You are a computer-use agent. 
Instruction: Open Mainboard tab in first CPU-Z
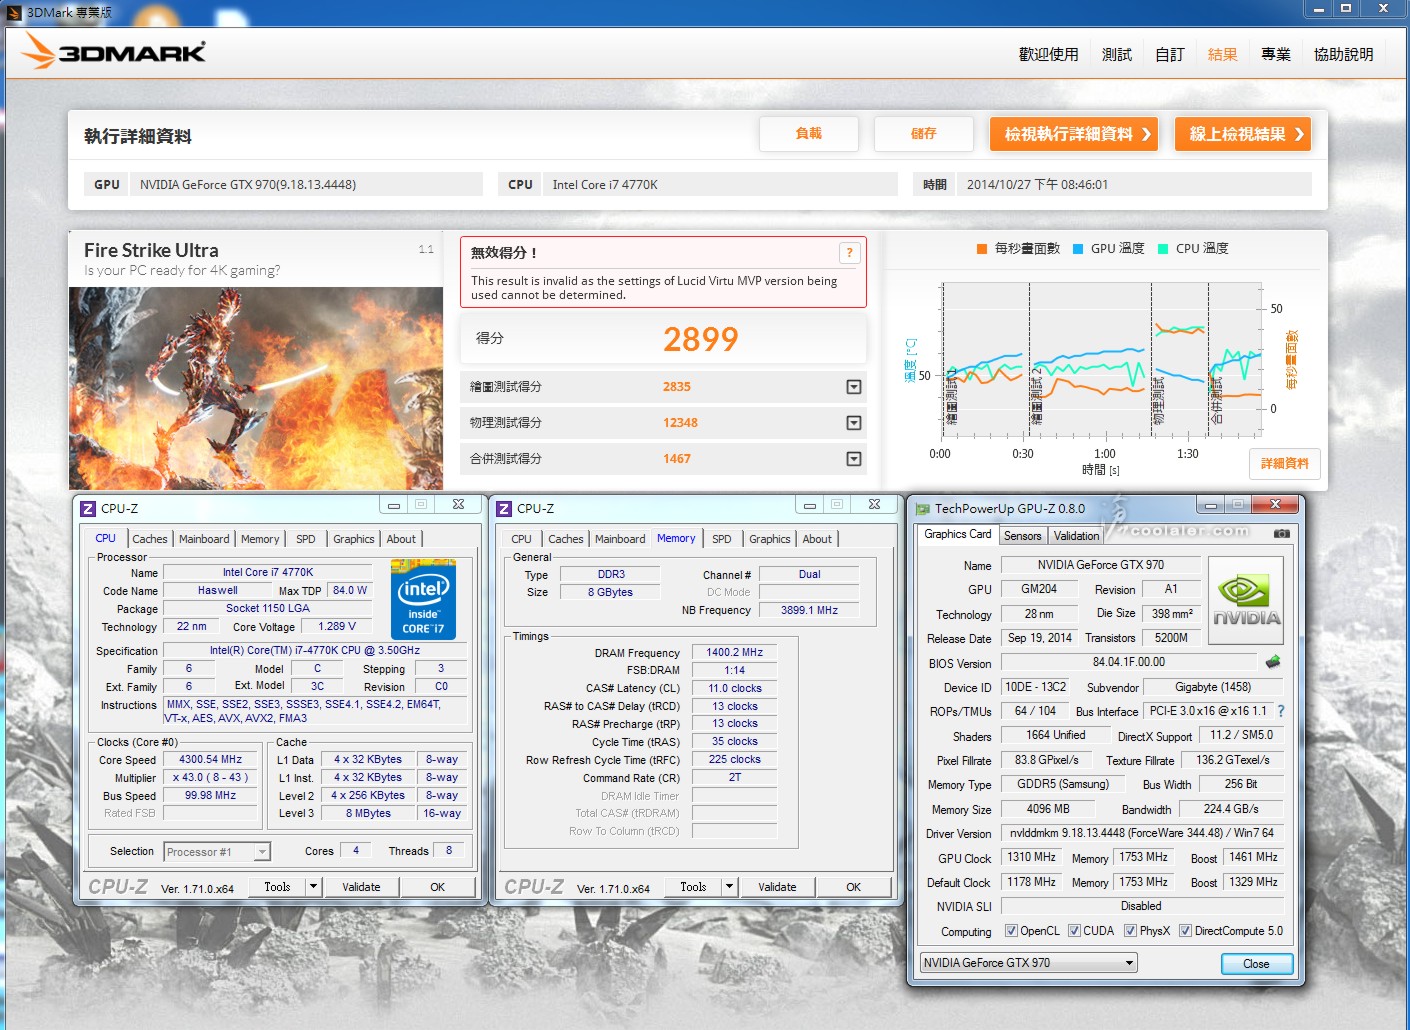(204, 539)
